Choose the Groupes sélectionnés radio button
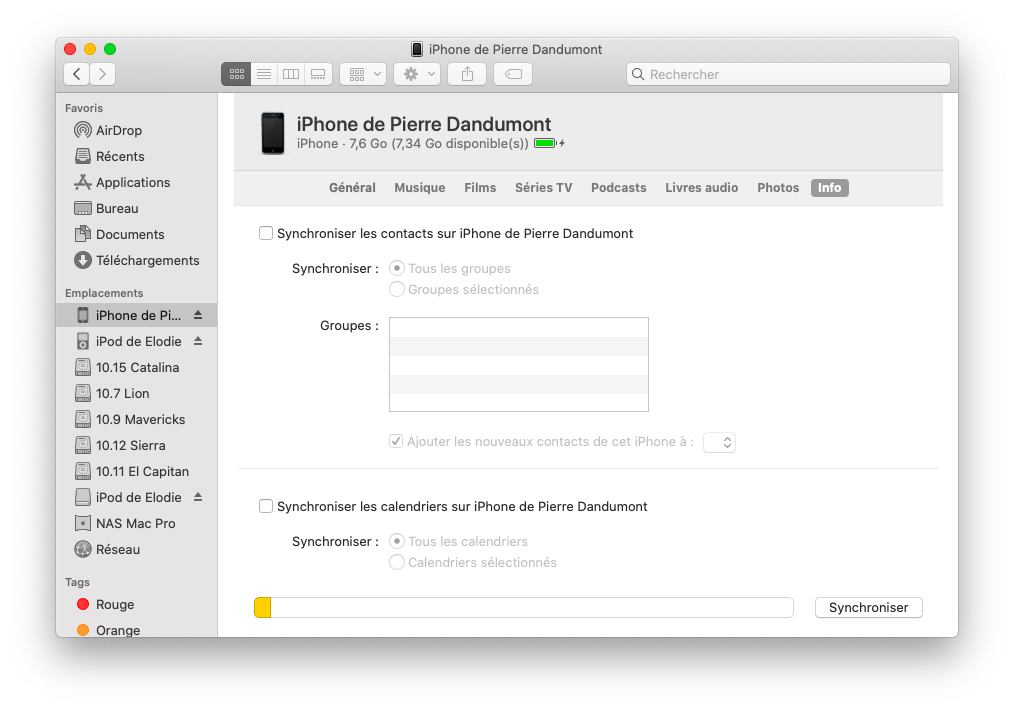Image resolution: width=1014 pixels, height=711 pixels. (396, 289)
